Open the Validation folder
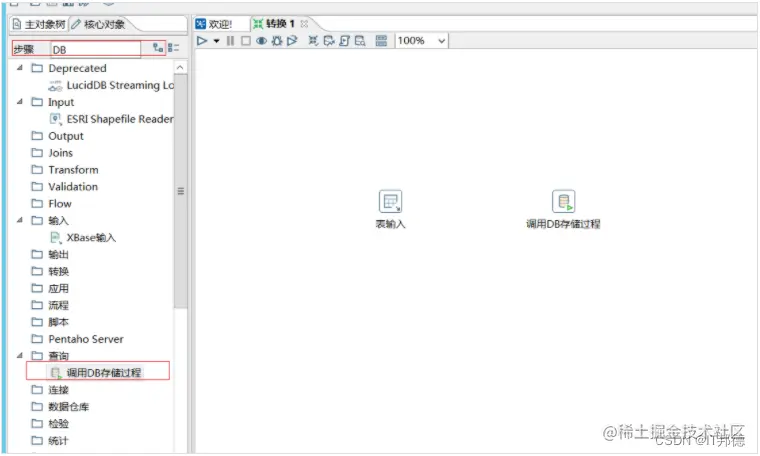Image resolution: width=760 pixels, height=456 pixels. [64, 187]
